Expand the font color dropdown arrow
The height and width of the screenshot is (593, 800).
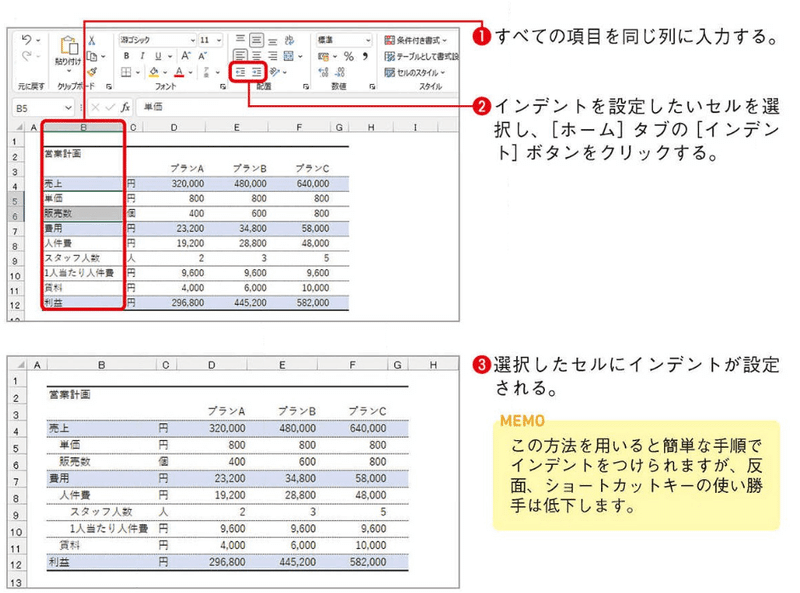tap(190, 72)
